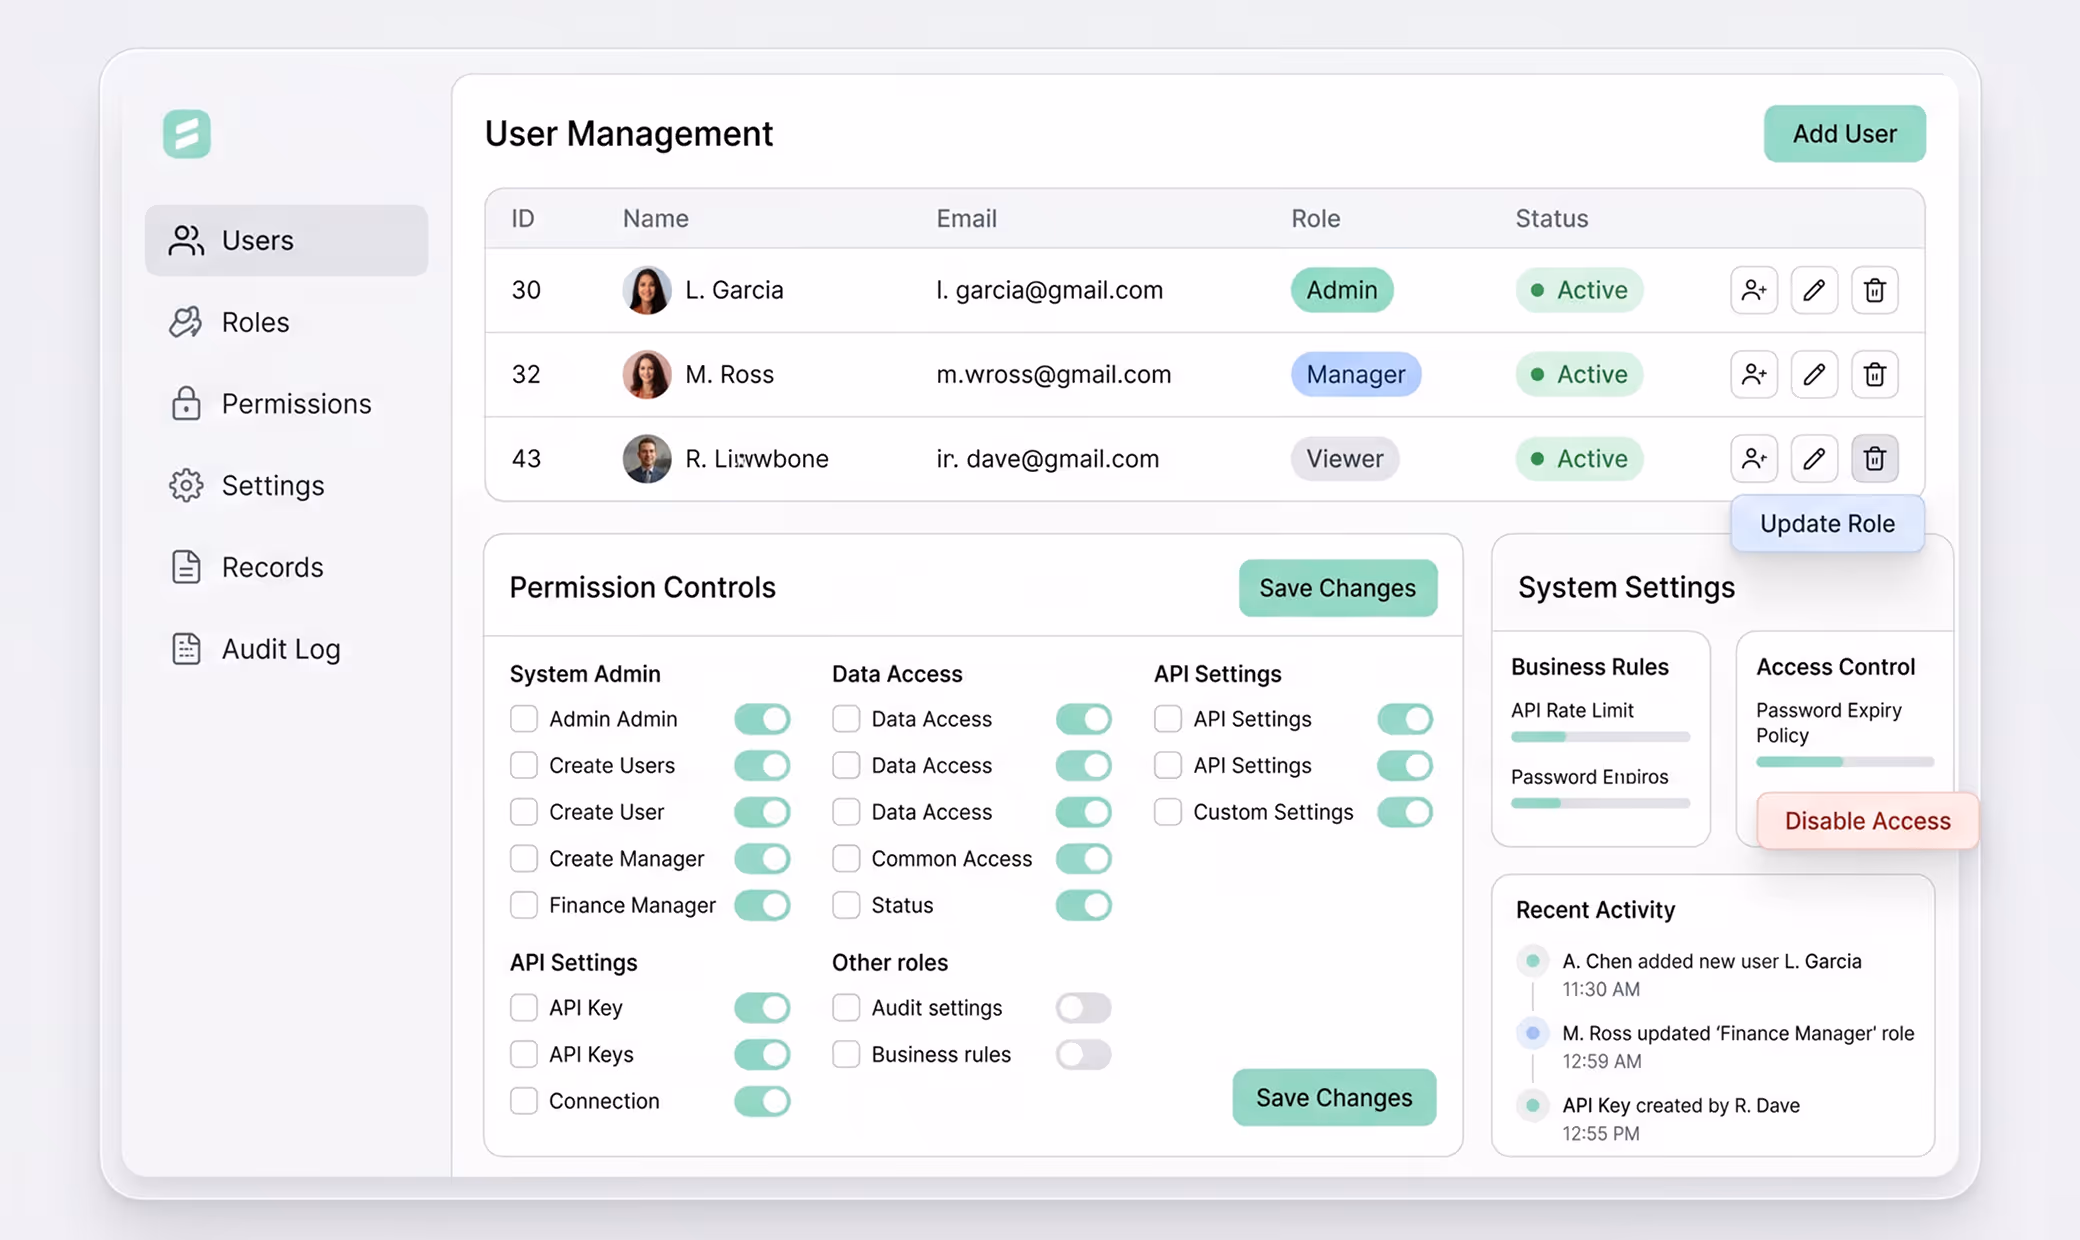Check the Admin Admin checkbox
Viewport: 2080px width, 1240px height.
pyautogui.click(x=524, y=718)
